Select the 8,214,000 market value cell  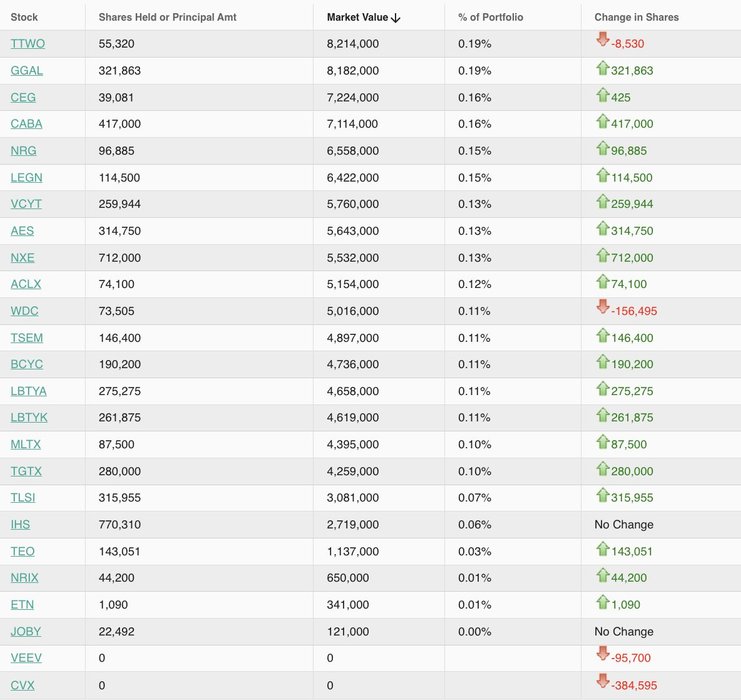tap(353, 44)
